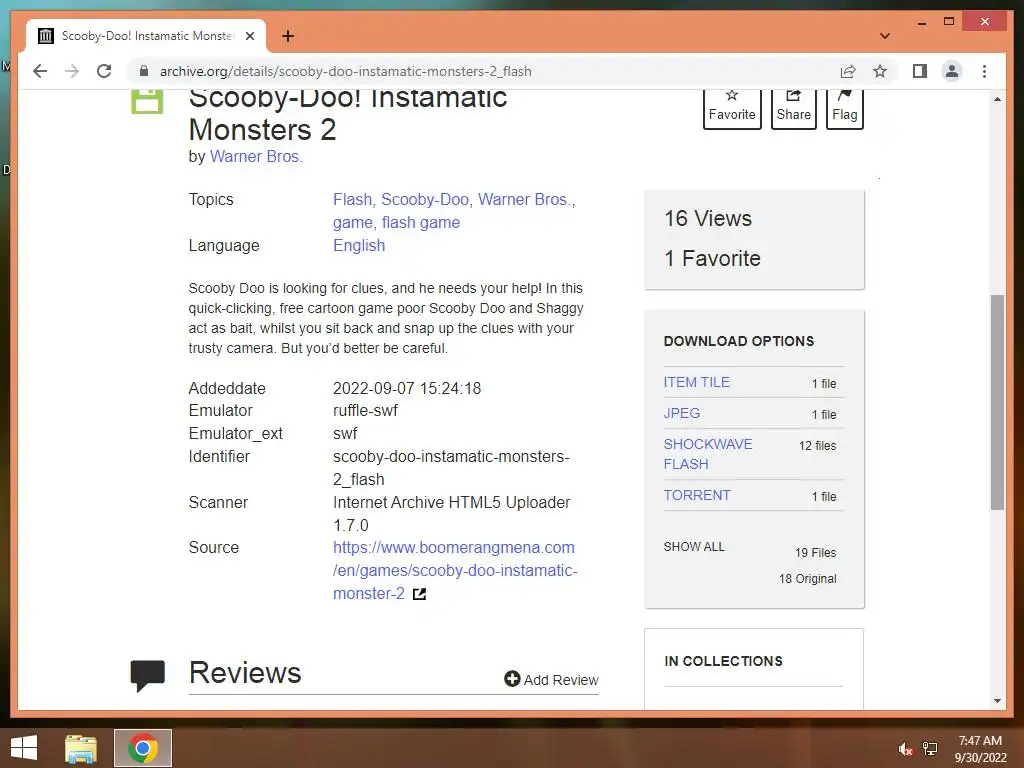Open the Chrome three-dot menu
Image resolution: width=1024 pixels, height=768 pixels.
click(x=984, y=71)
